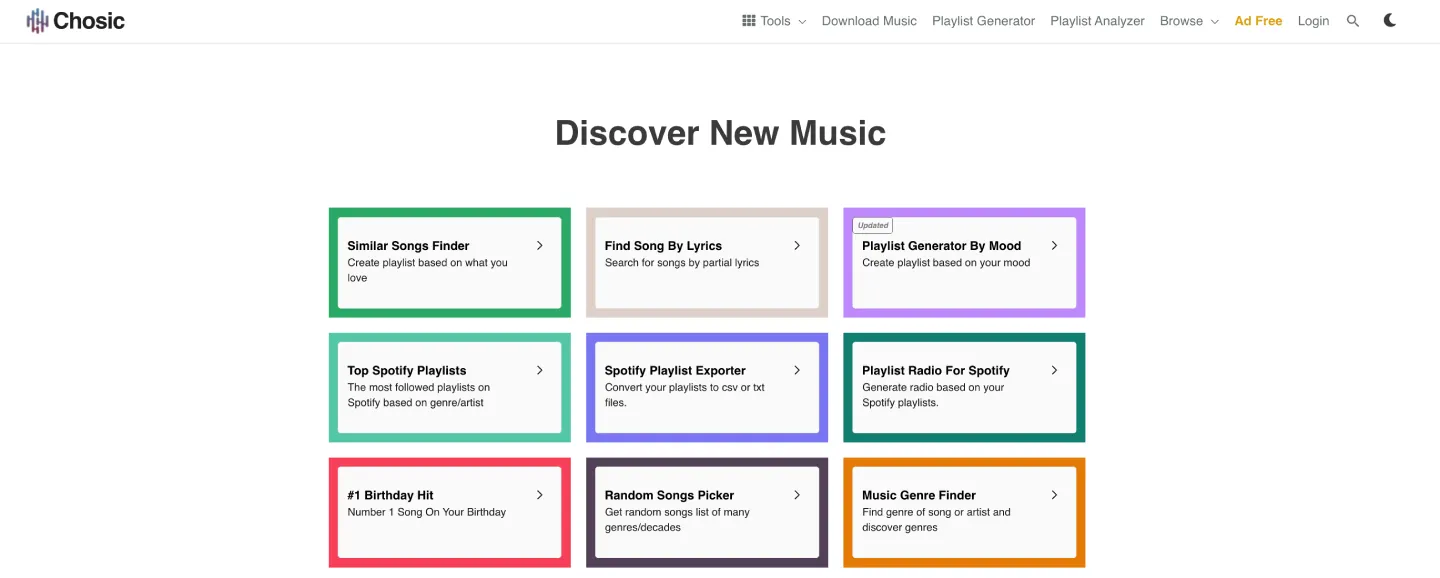
Task: Click 'Search for songs by partial lyrics' text
Action: pos(682,263)
